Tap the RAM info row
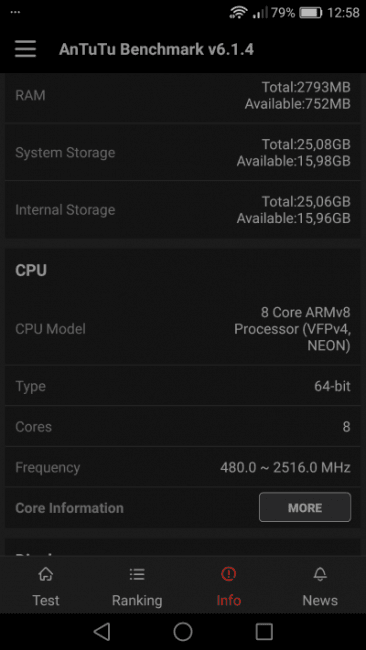 [x=183, y=95]
